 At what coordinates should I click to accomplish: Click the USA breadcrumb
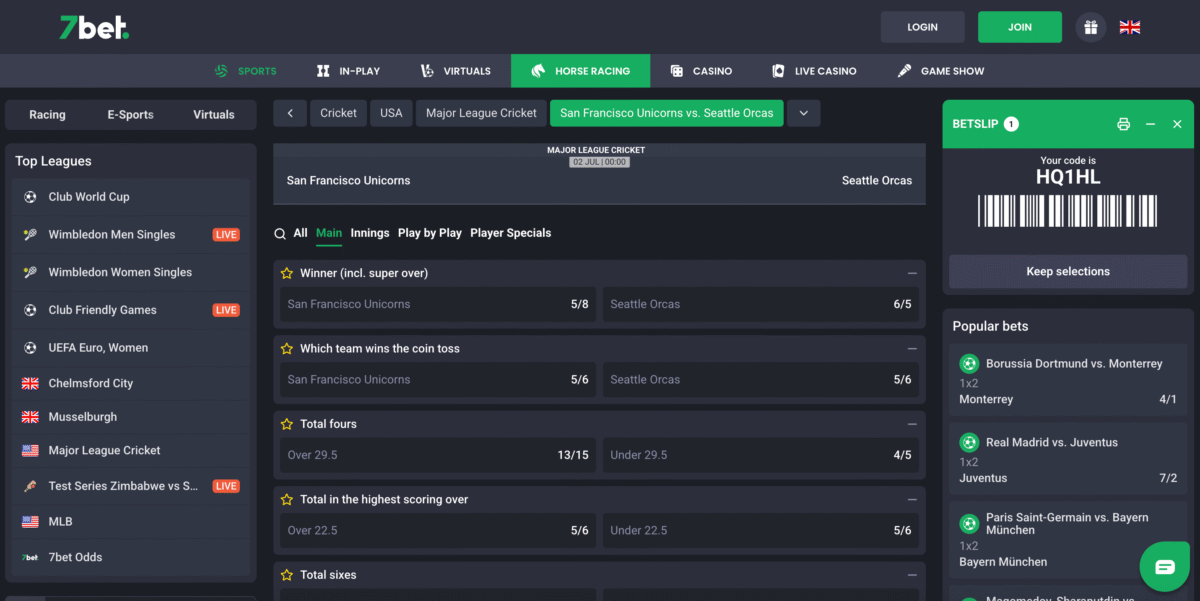pos(391,113)
